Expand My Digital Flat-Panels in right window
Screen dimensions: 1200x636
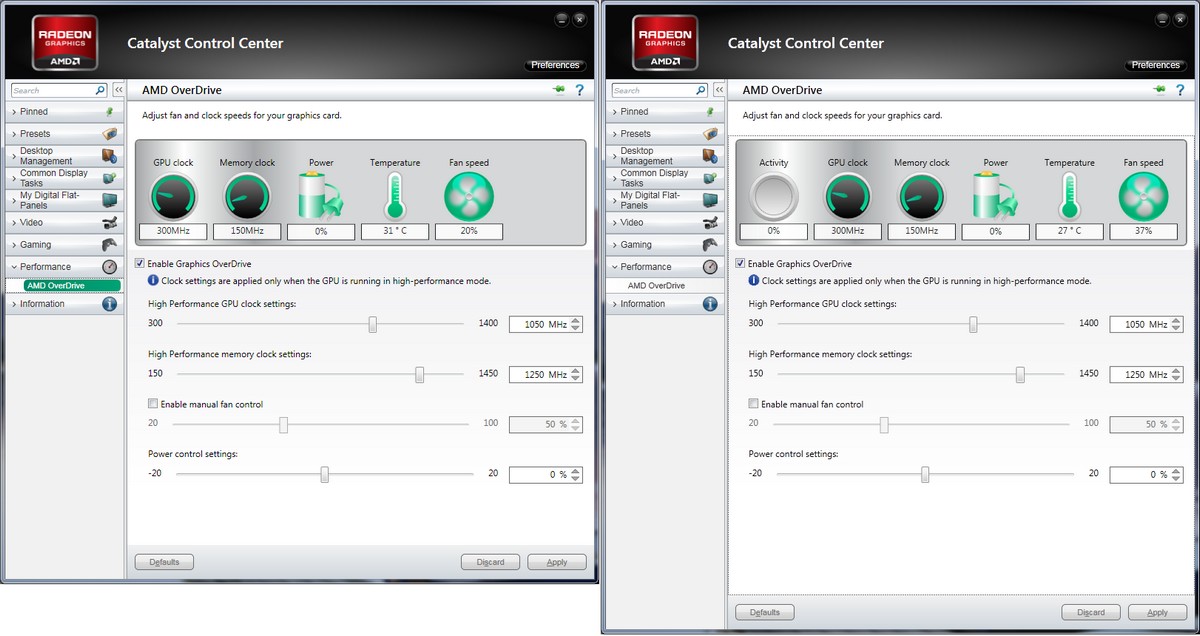(x=664, y=200)
